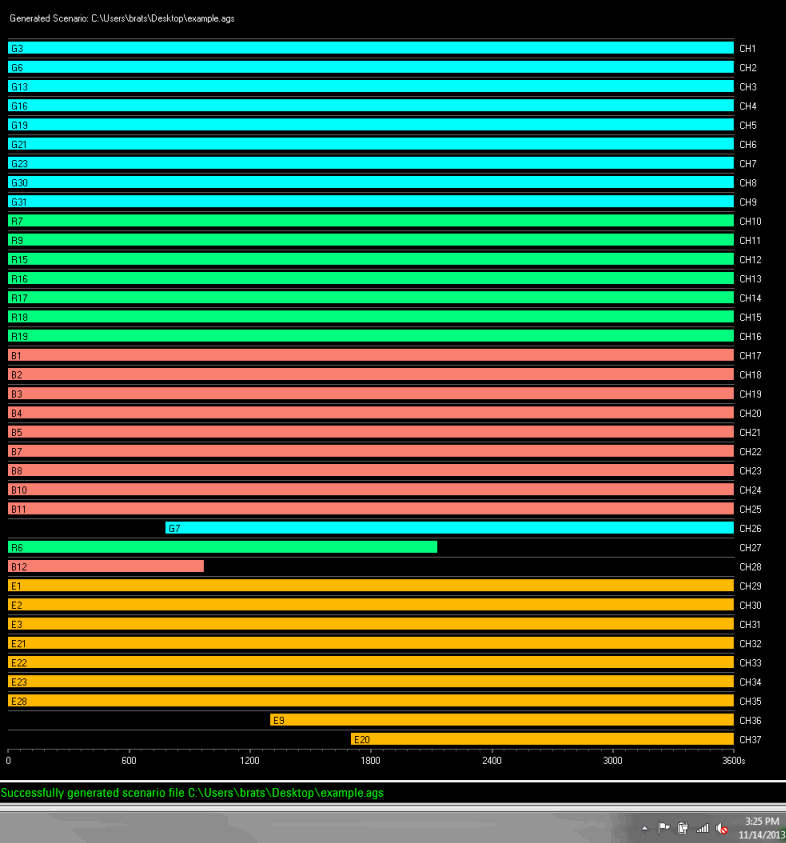
Task: Select the orange E2 bar
Action: tap(371, 605)
